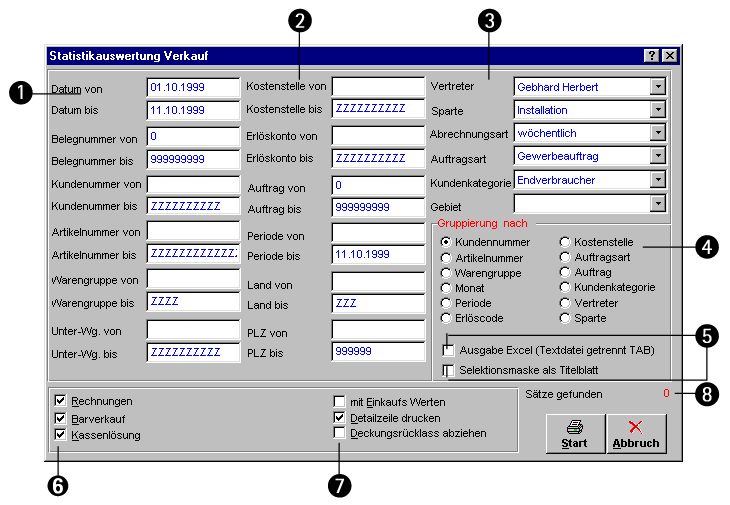Focus the Auftrag von field

click(x=378, y=185)
